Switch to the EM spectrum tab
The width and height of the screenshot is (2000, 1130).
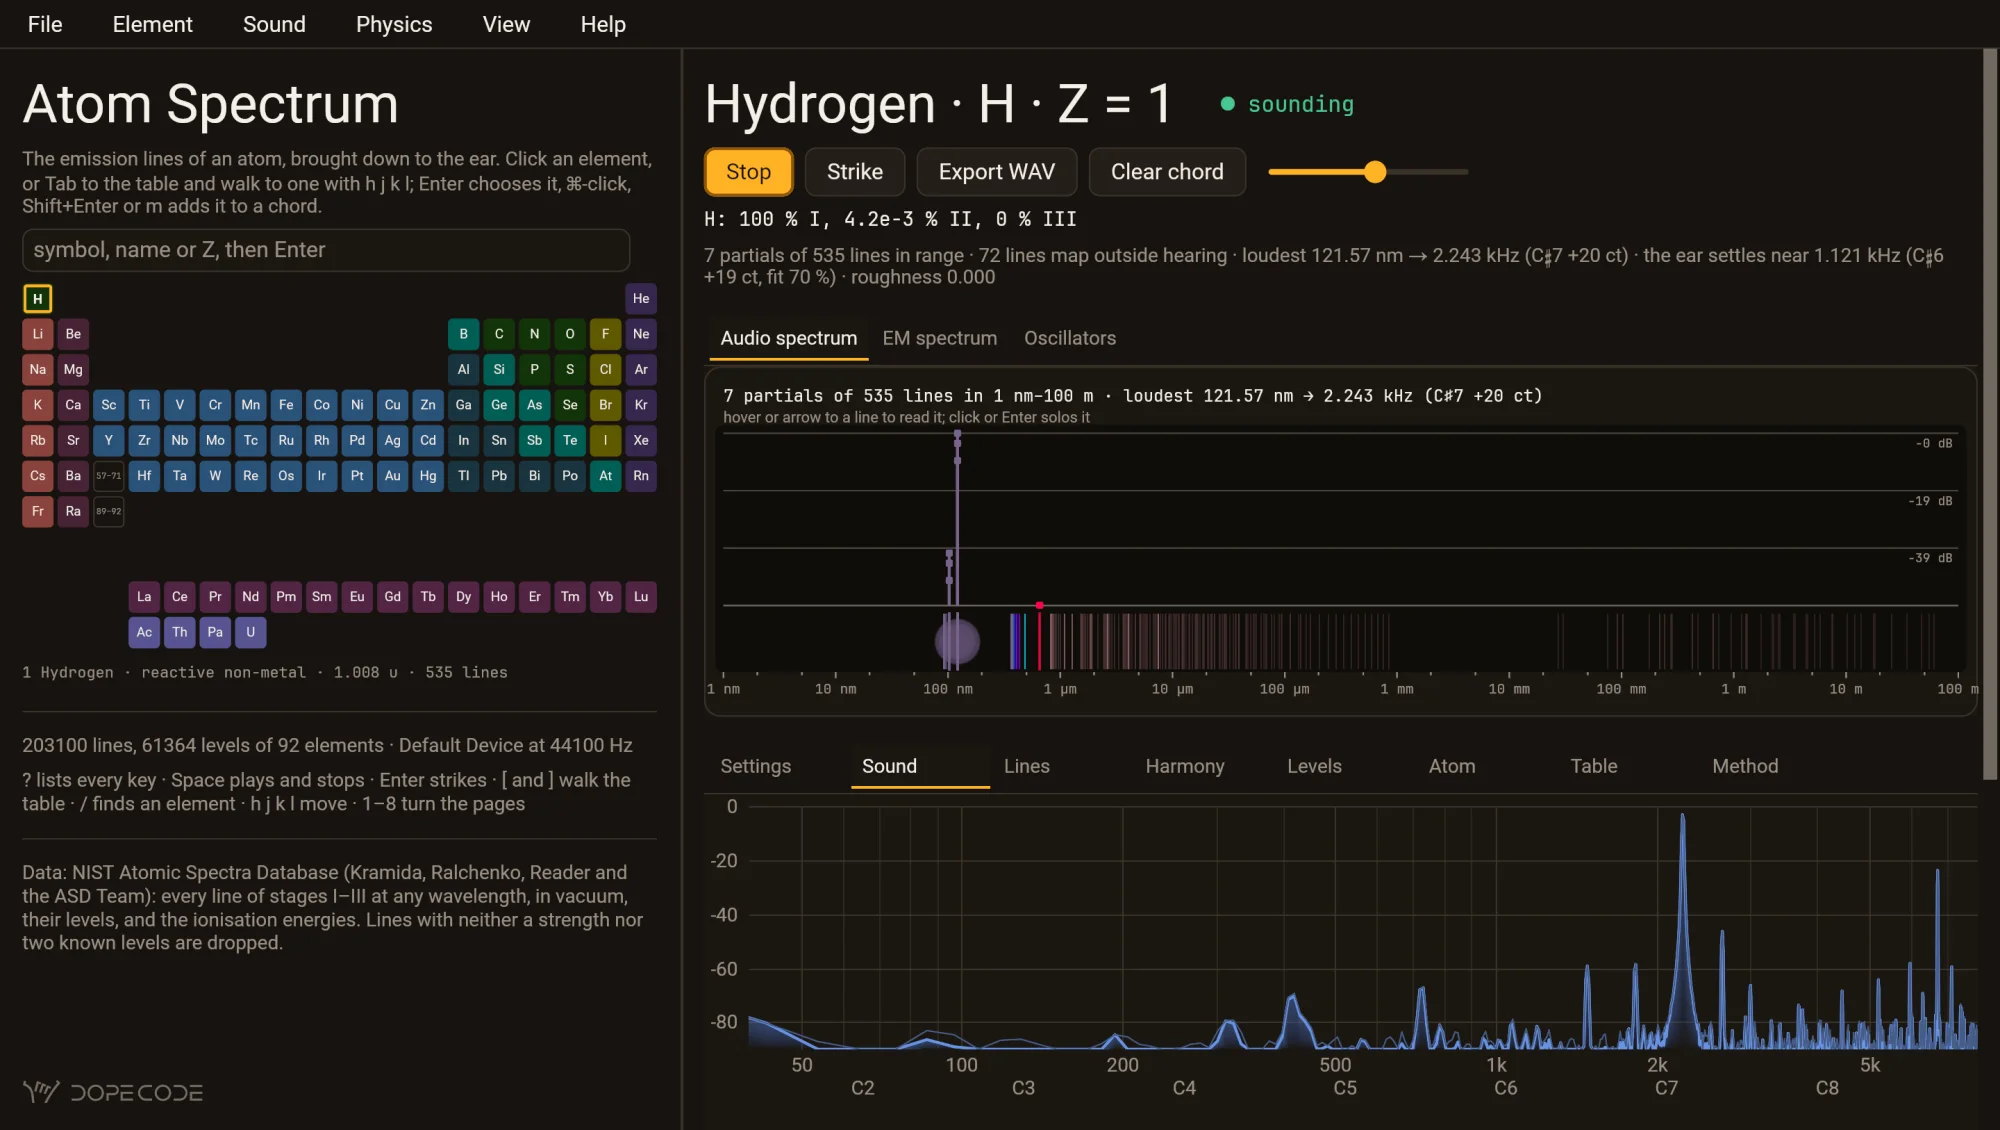coord(939,338)
